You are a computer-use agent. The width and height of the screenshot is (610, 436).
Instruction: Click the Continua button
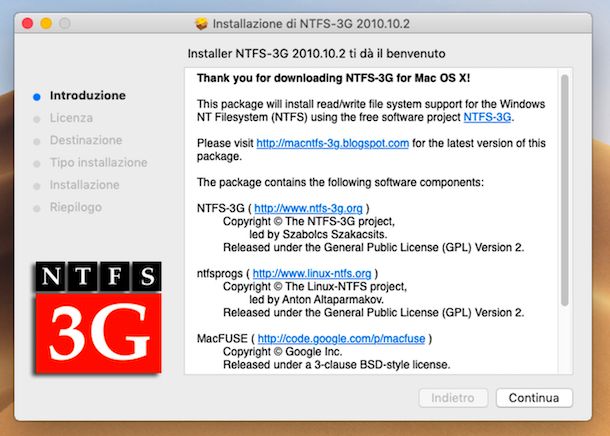click(x=534, y=398)
